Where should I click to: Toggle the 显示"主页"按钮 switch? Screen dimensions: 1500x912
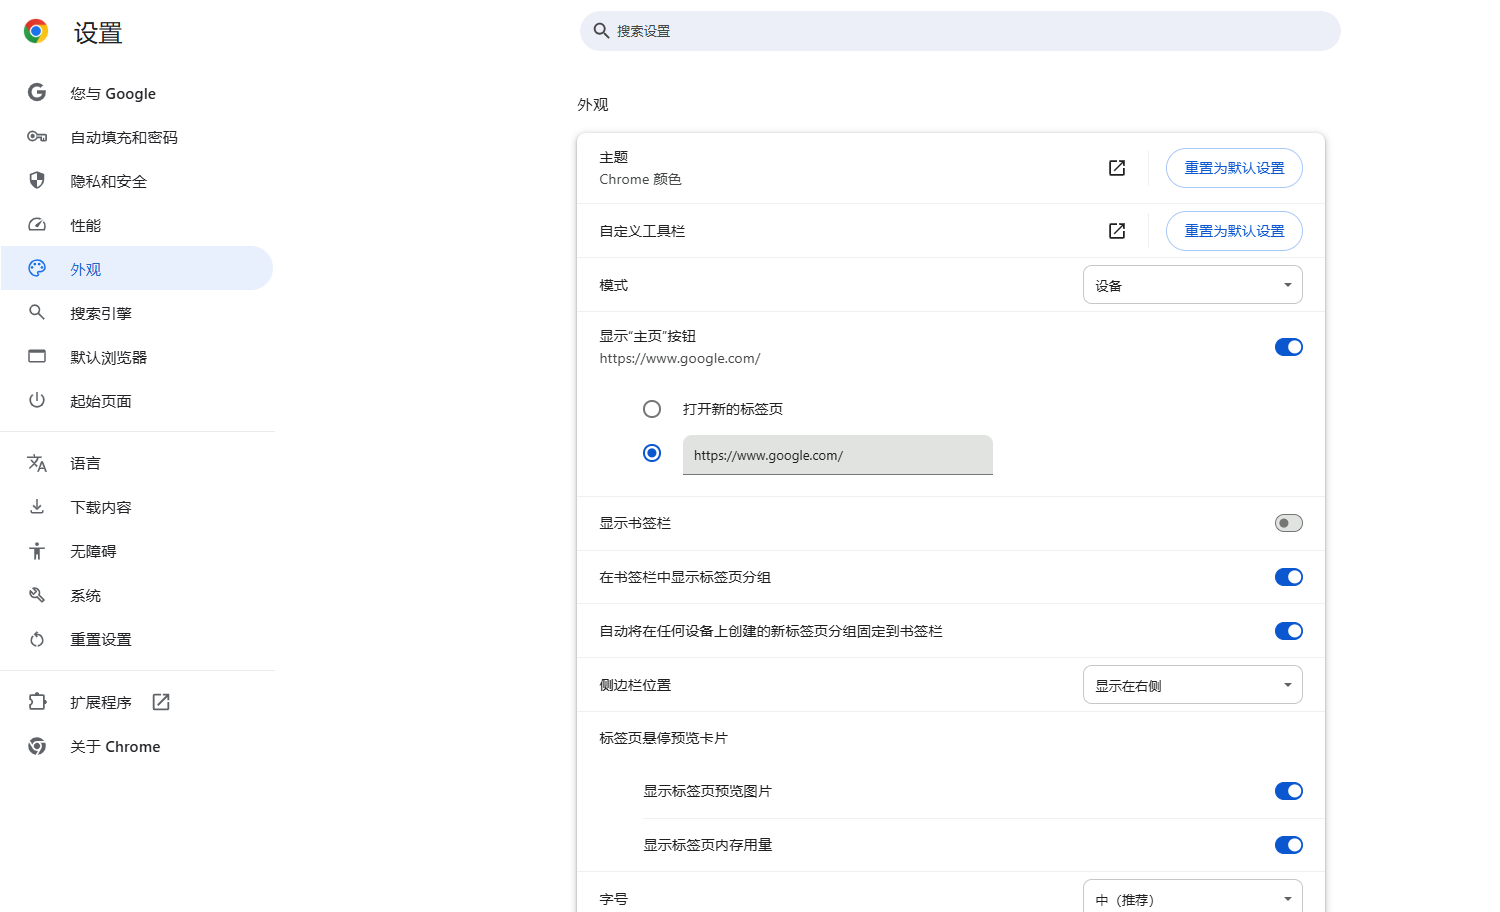pos(1288,347)
